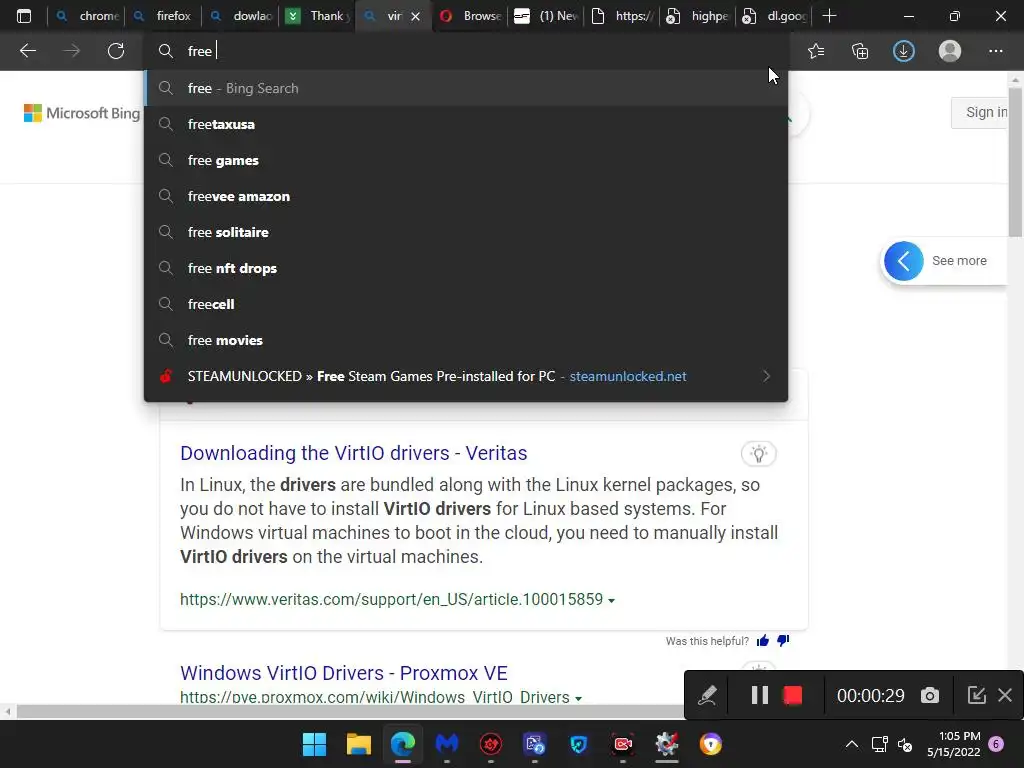Click the recorder annotation pen icon
The height and width of the screenshot is (768, 1024).
[707, 695]
